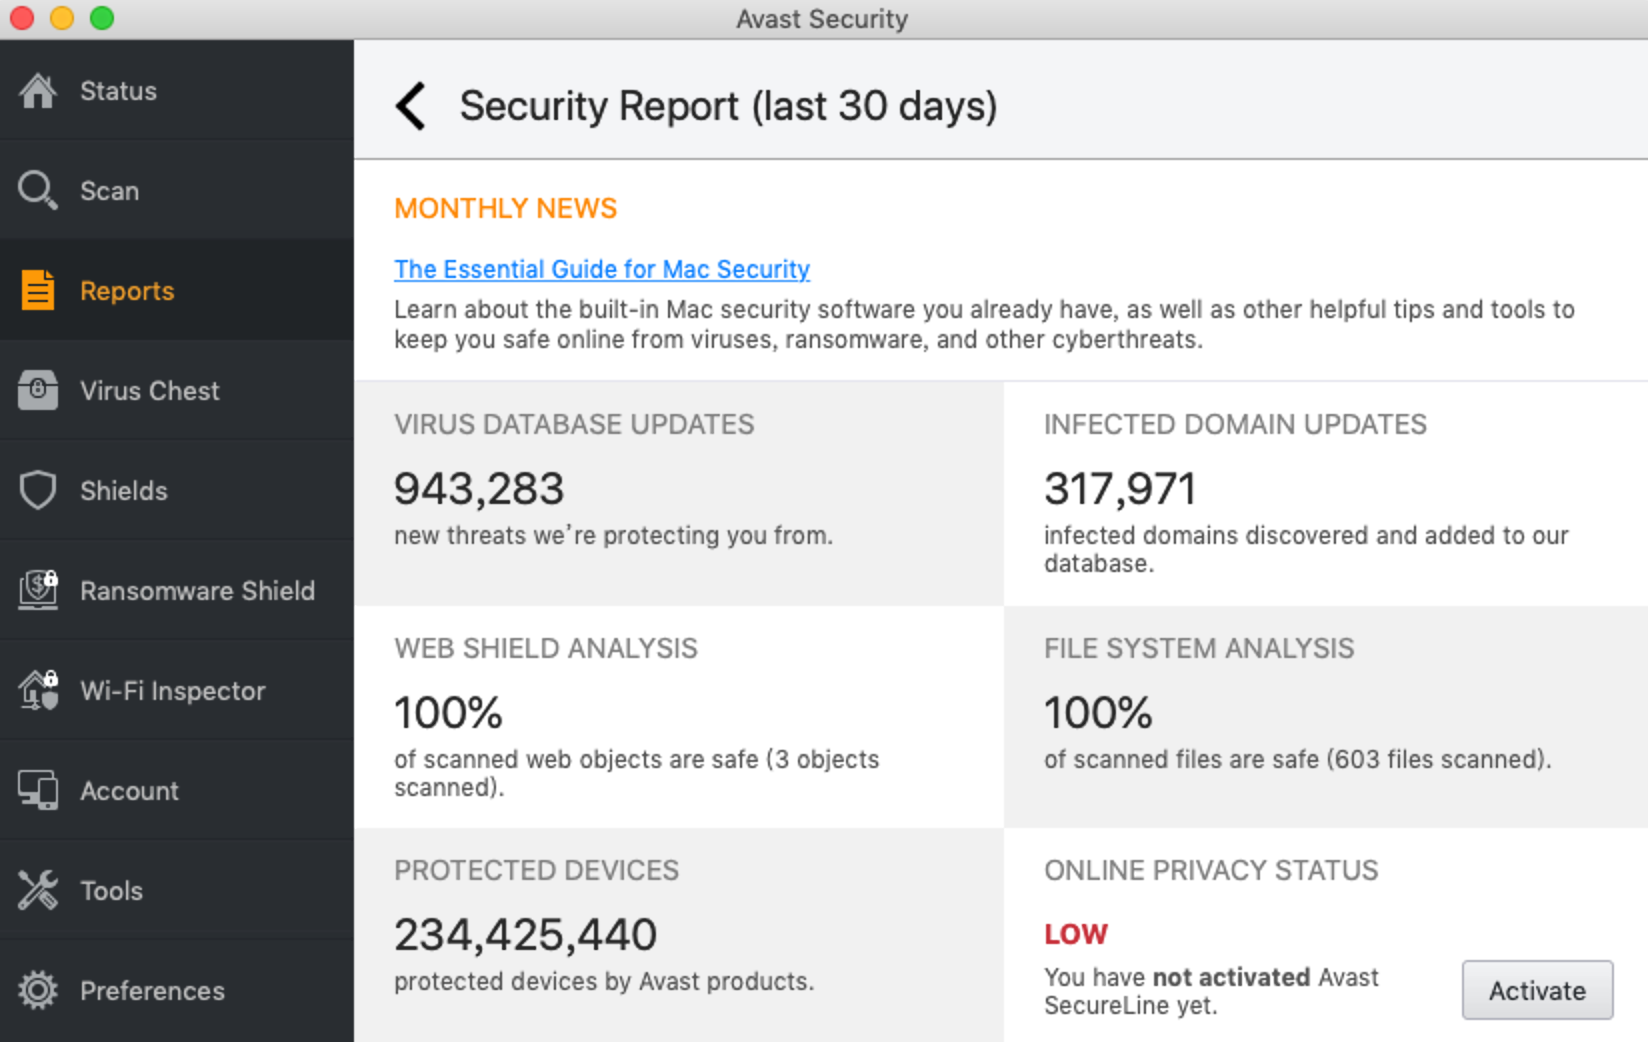1648x1042 pixels.
Task: Click the VIRUS DATABASE UPDATES heading
Action: click(x=574, y=424)
